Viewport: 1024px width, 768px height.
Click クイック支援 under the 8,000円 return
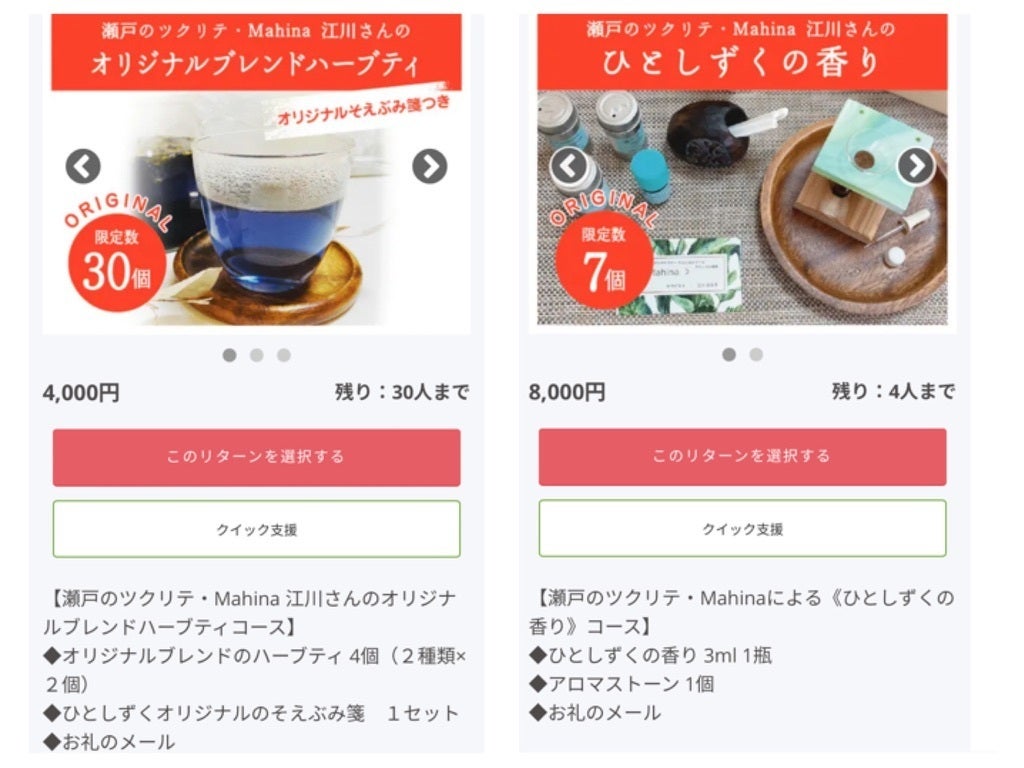(743, 528)
